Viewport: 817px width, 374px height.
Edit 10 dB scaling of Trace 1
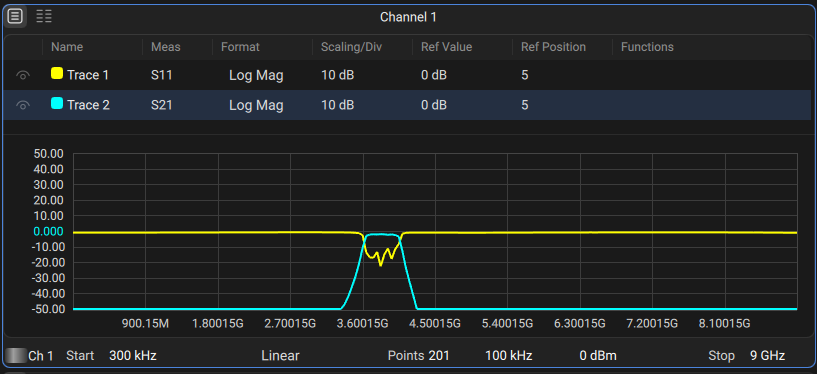[x=338, y=76]
